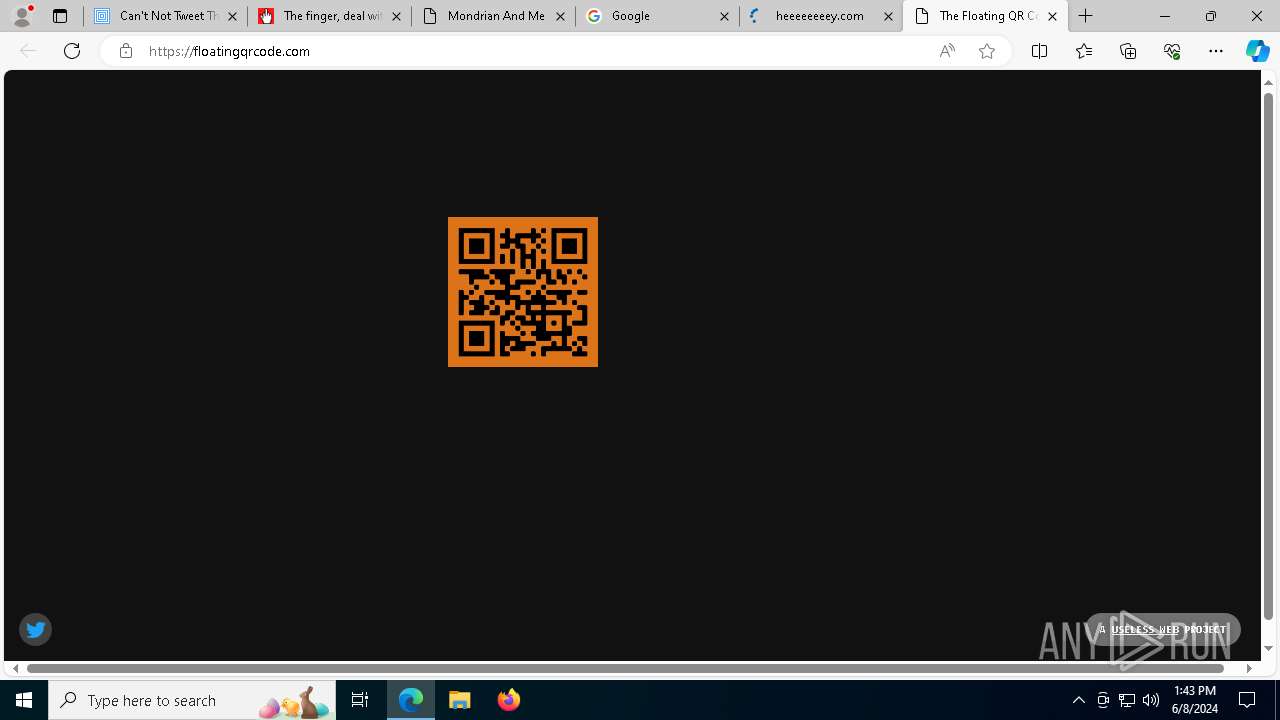Click the horizontal scrollbar thumb
1280x720 pixels.
pyautogui.click(x=626, y=668)
